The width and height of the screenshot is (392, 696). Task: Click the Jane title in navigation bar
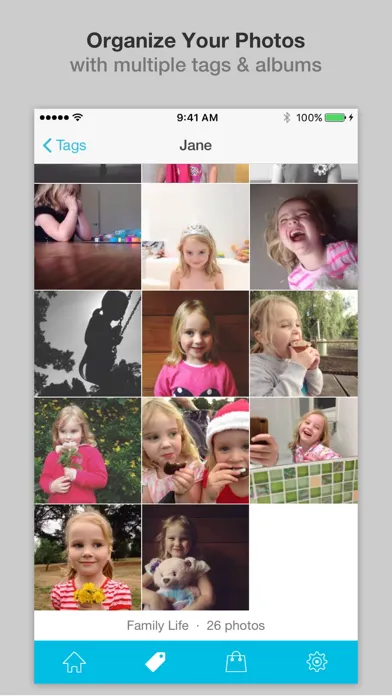196,145
